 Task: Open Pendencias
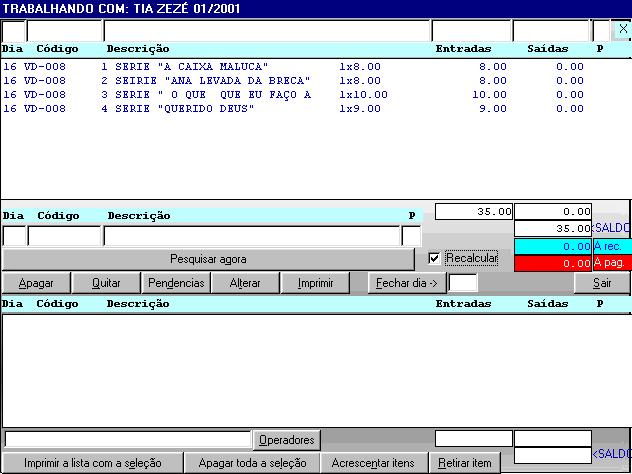coord(176,283)
